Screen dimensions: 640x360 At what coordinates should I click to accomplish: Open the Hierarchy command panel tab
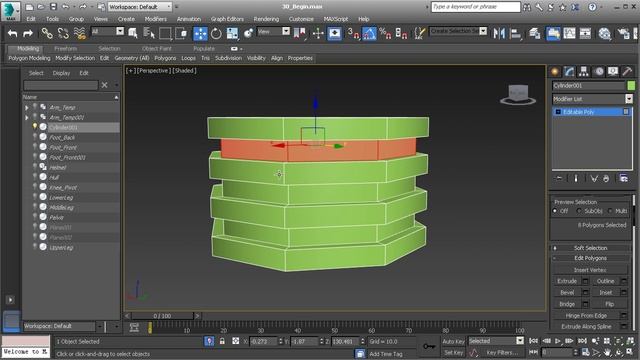[584, 72]
